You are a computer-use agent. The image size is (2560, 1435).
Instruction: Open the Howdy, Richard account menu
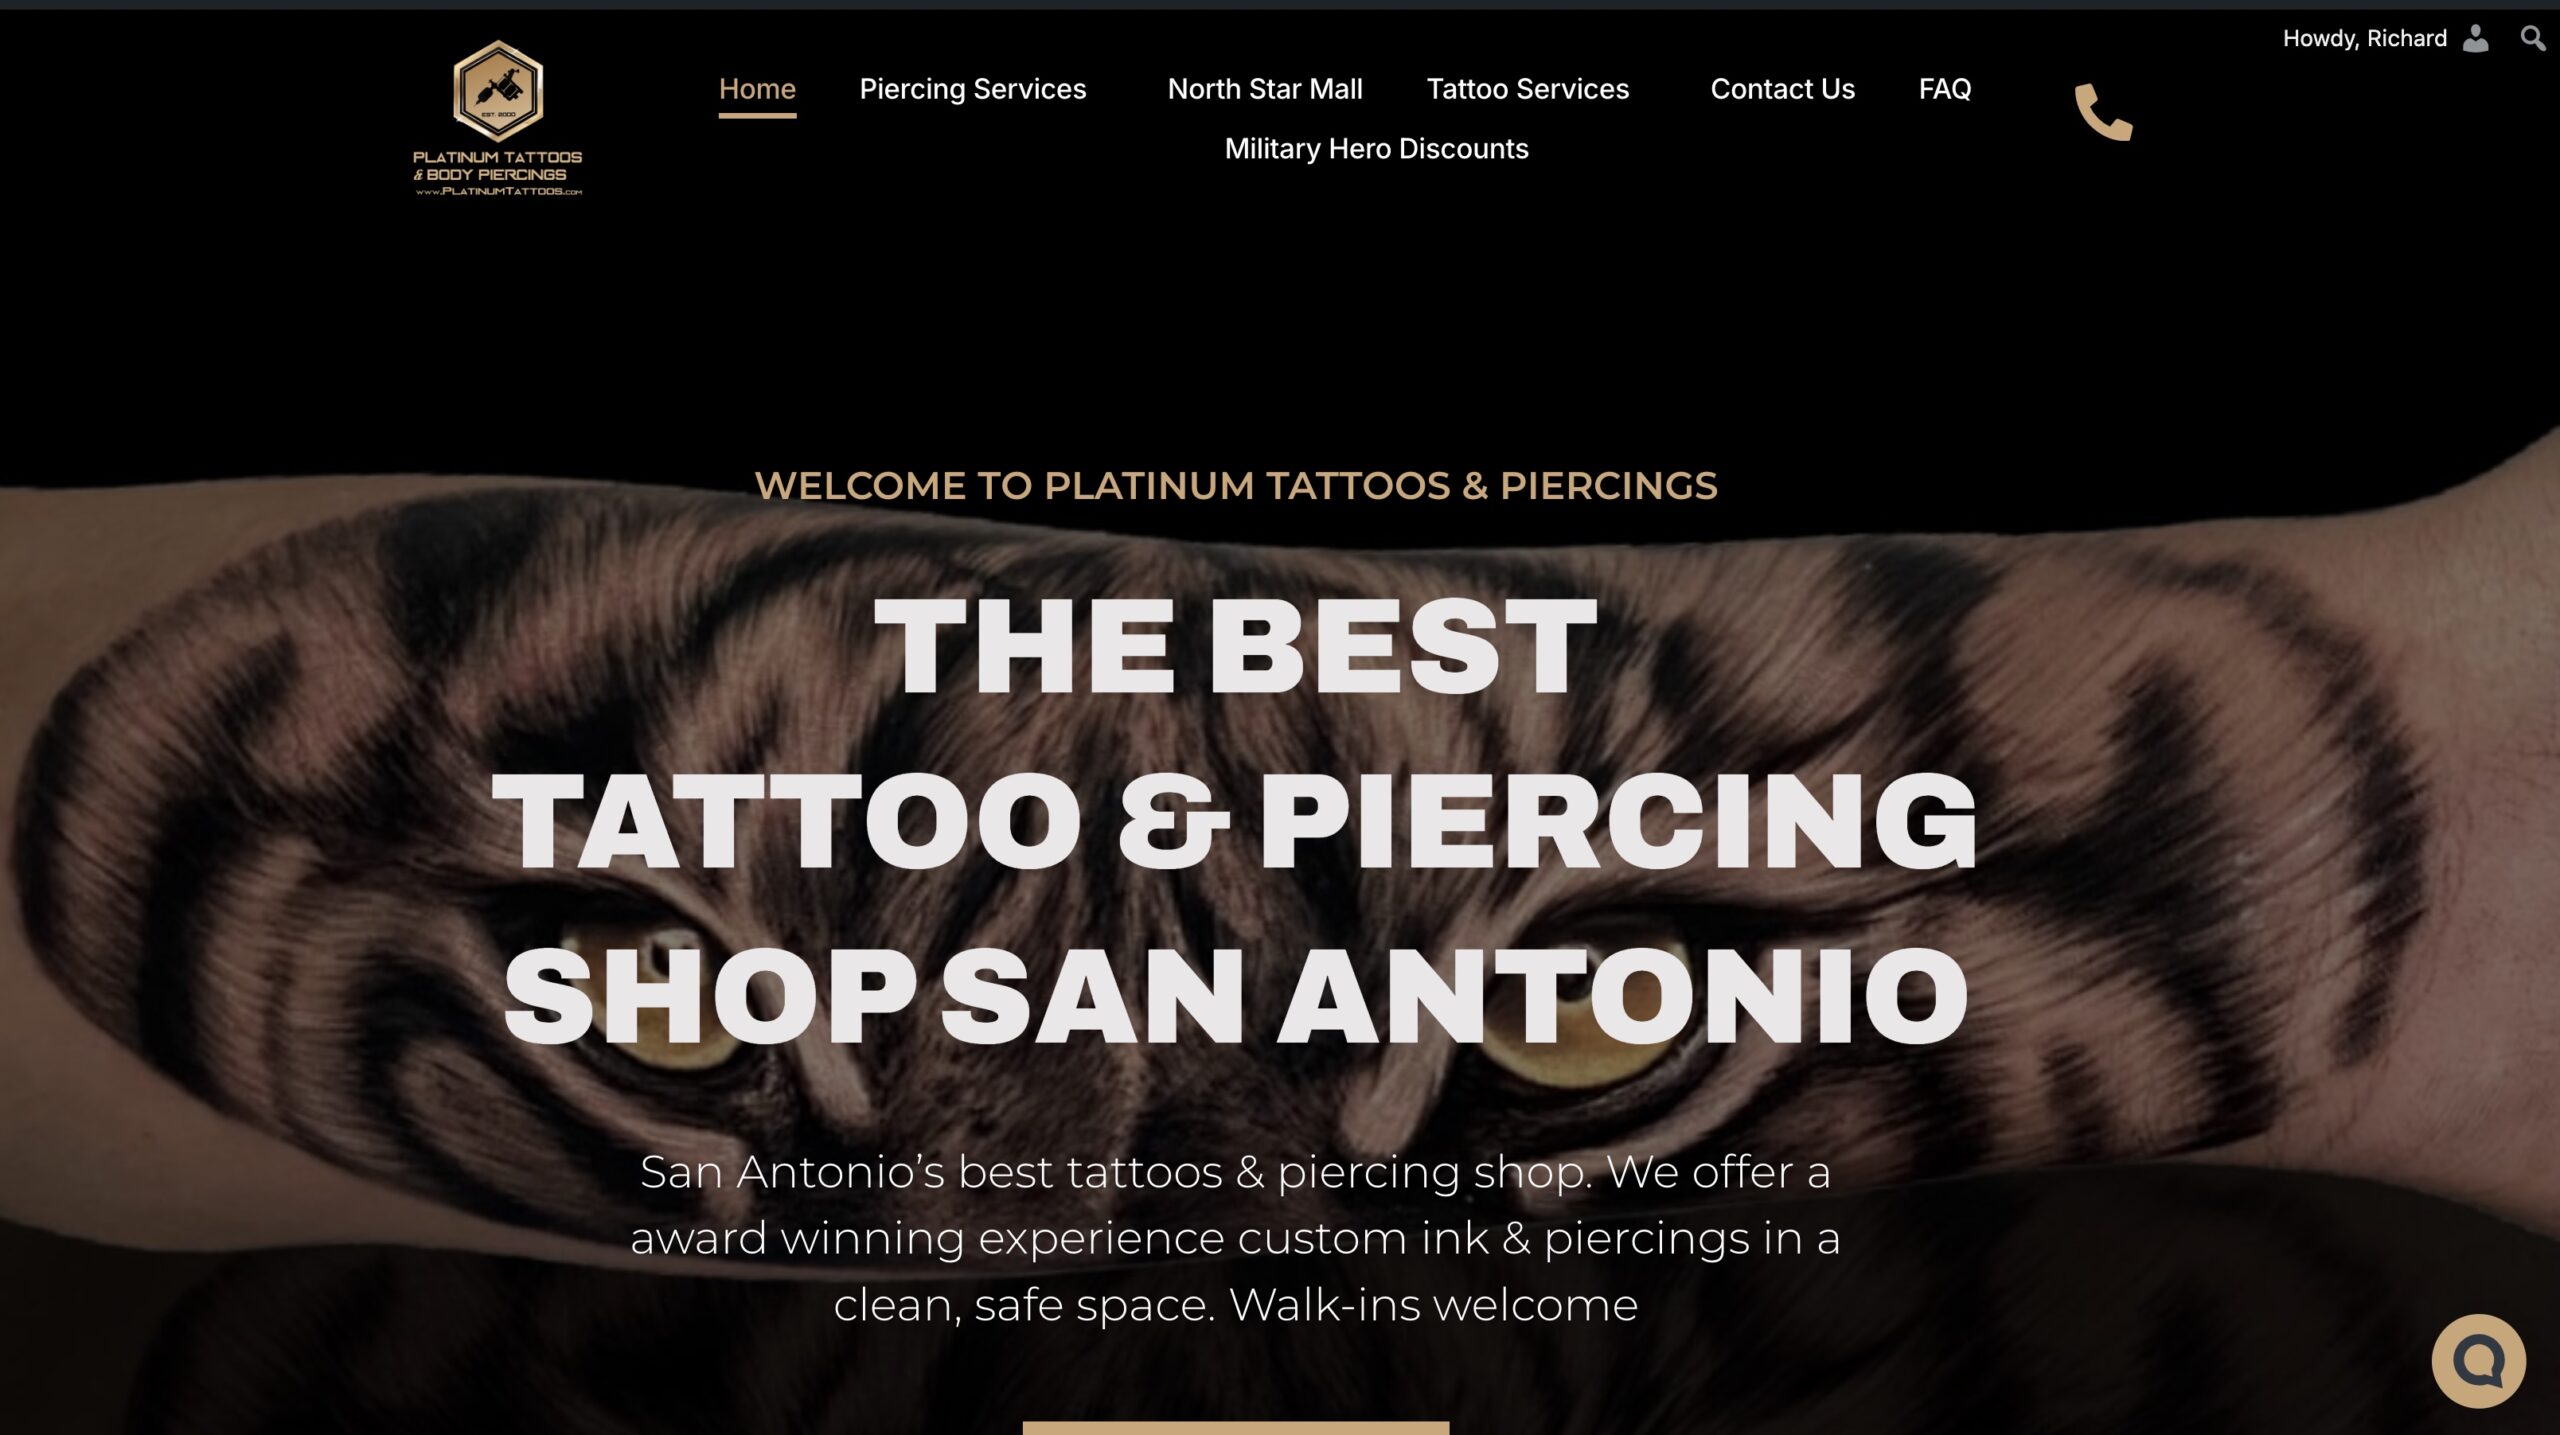tap(2364, 39)
